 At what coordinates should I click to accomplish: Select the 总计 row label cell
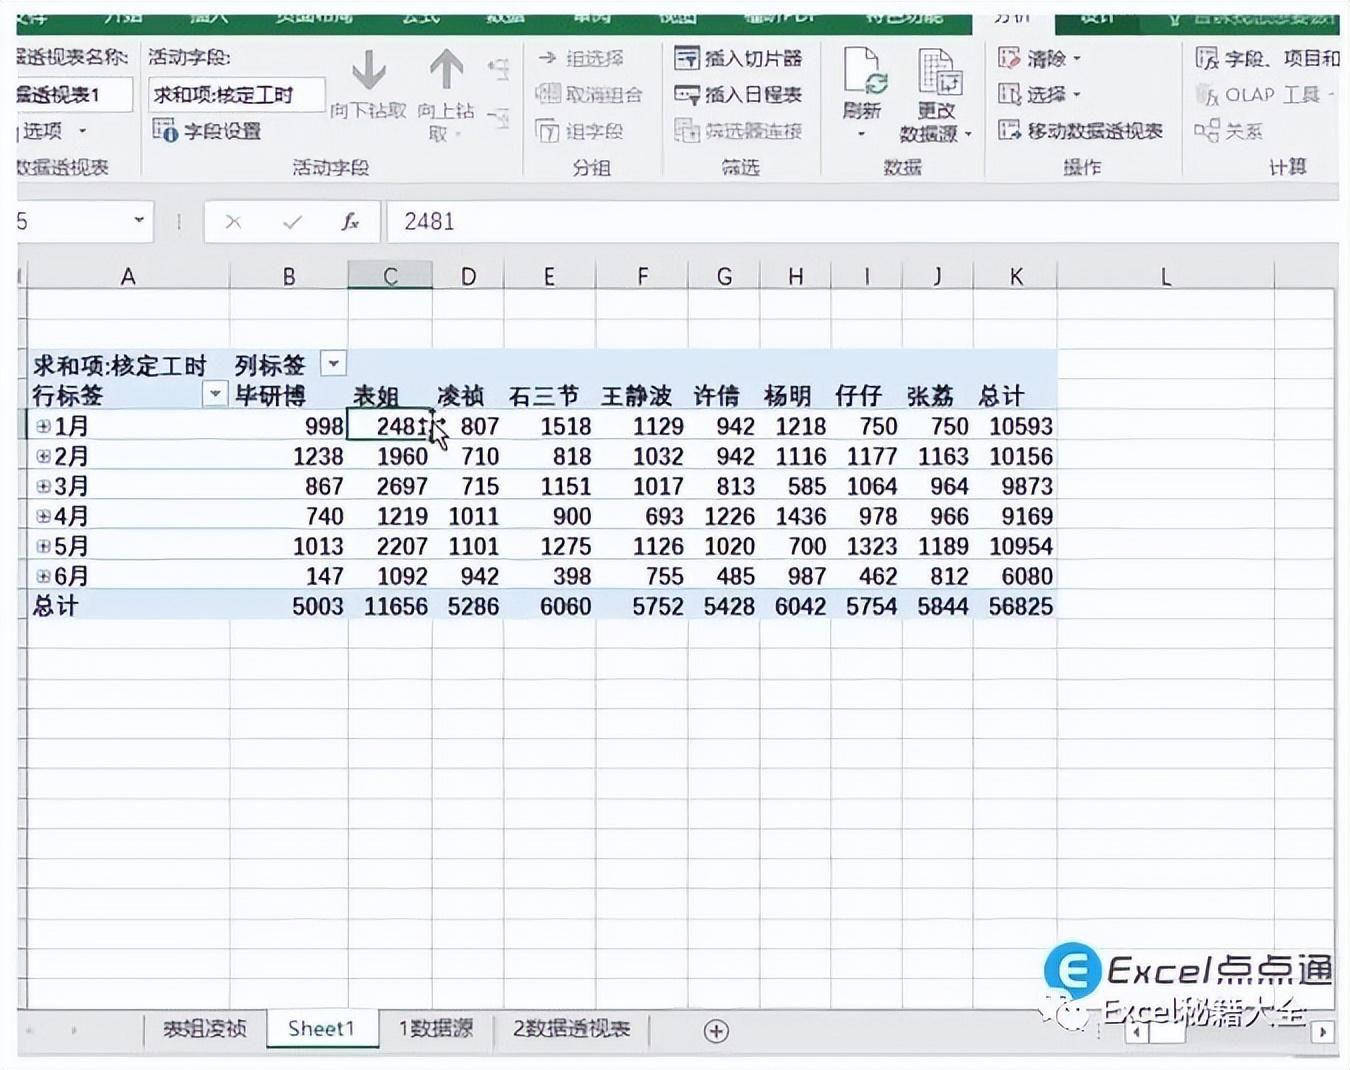128,606
